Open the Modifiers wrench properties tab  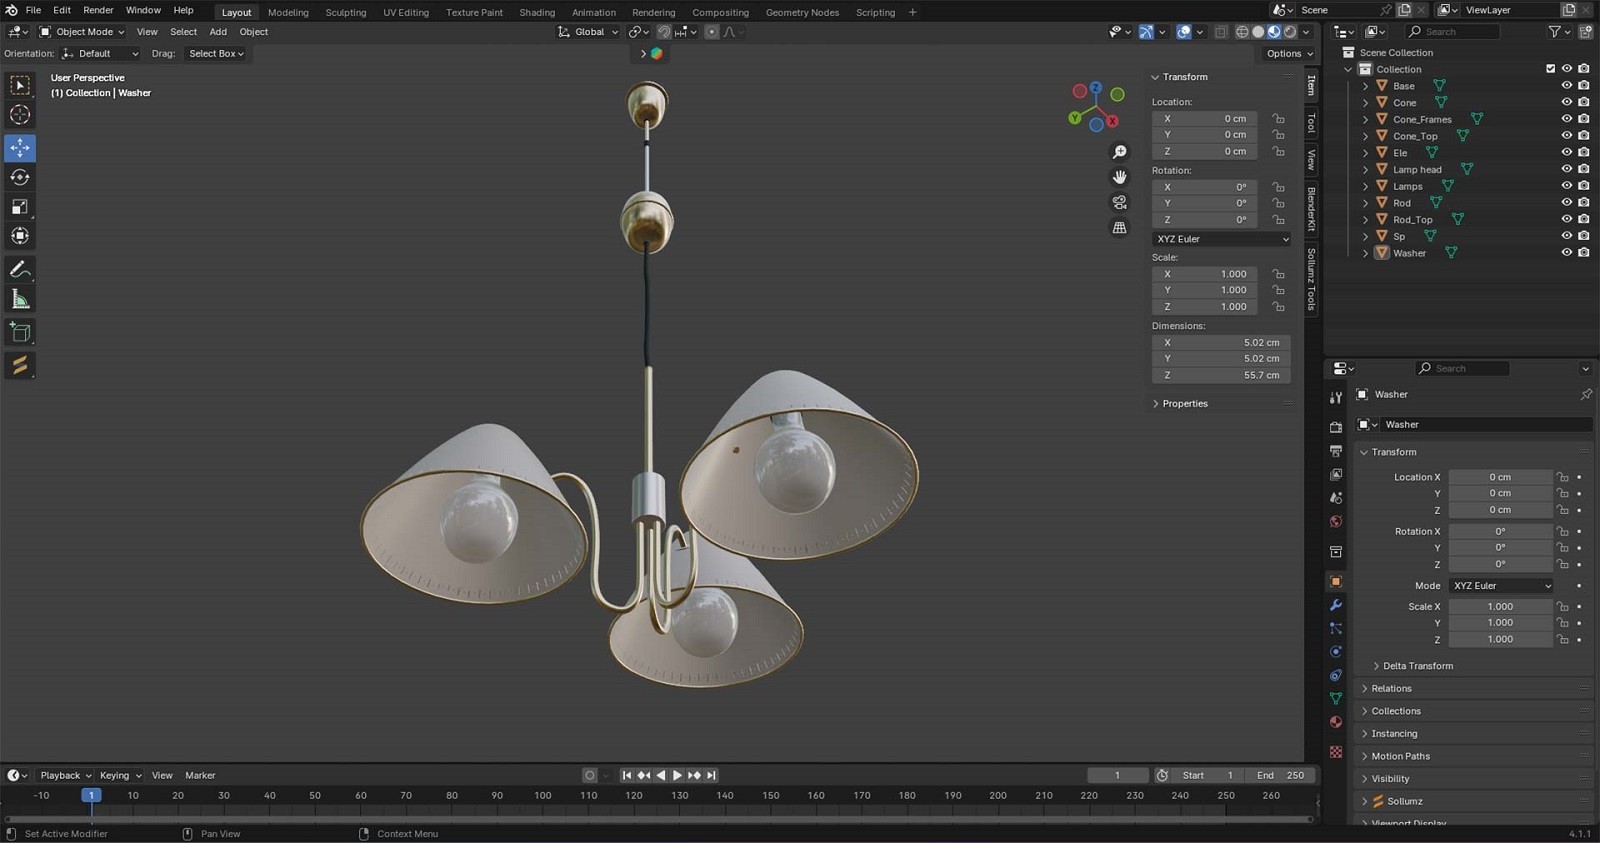(x=1336, y=605)
